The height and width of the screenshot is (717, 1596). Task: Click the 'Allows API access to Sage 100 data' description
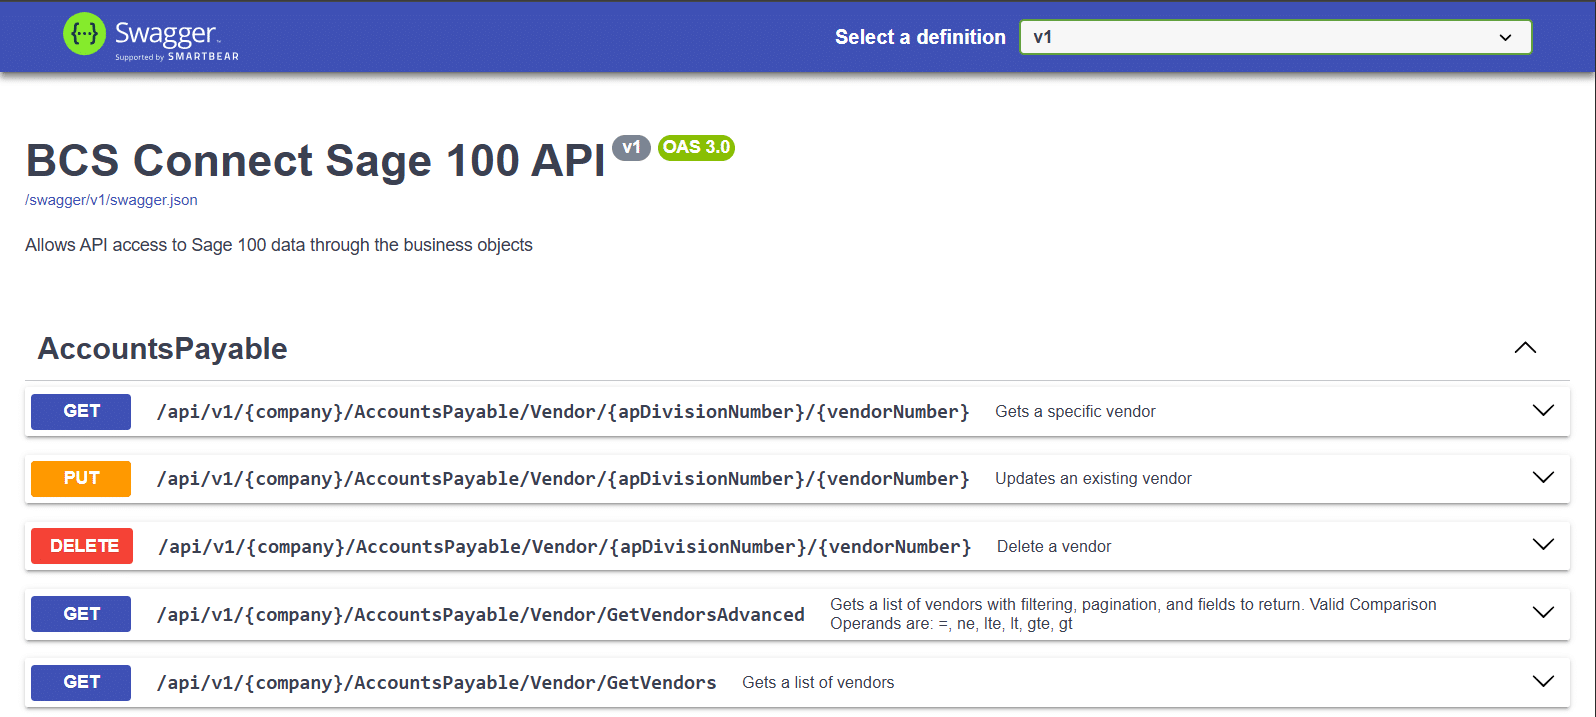(x=279, y=245)
